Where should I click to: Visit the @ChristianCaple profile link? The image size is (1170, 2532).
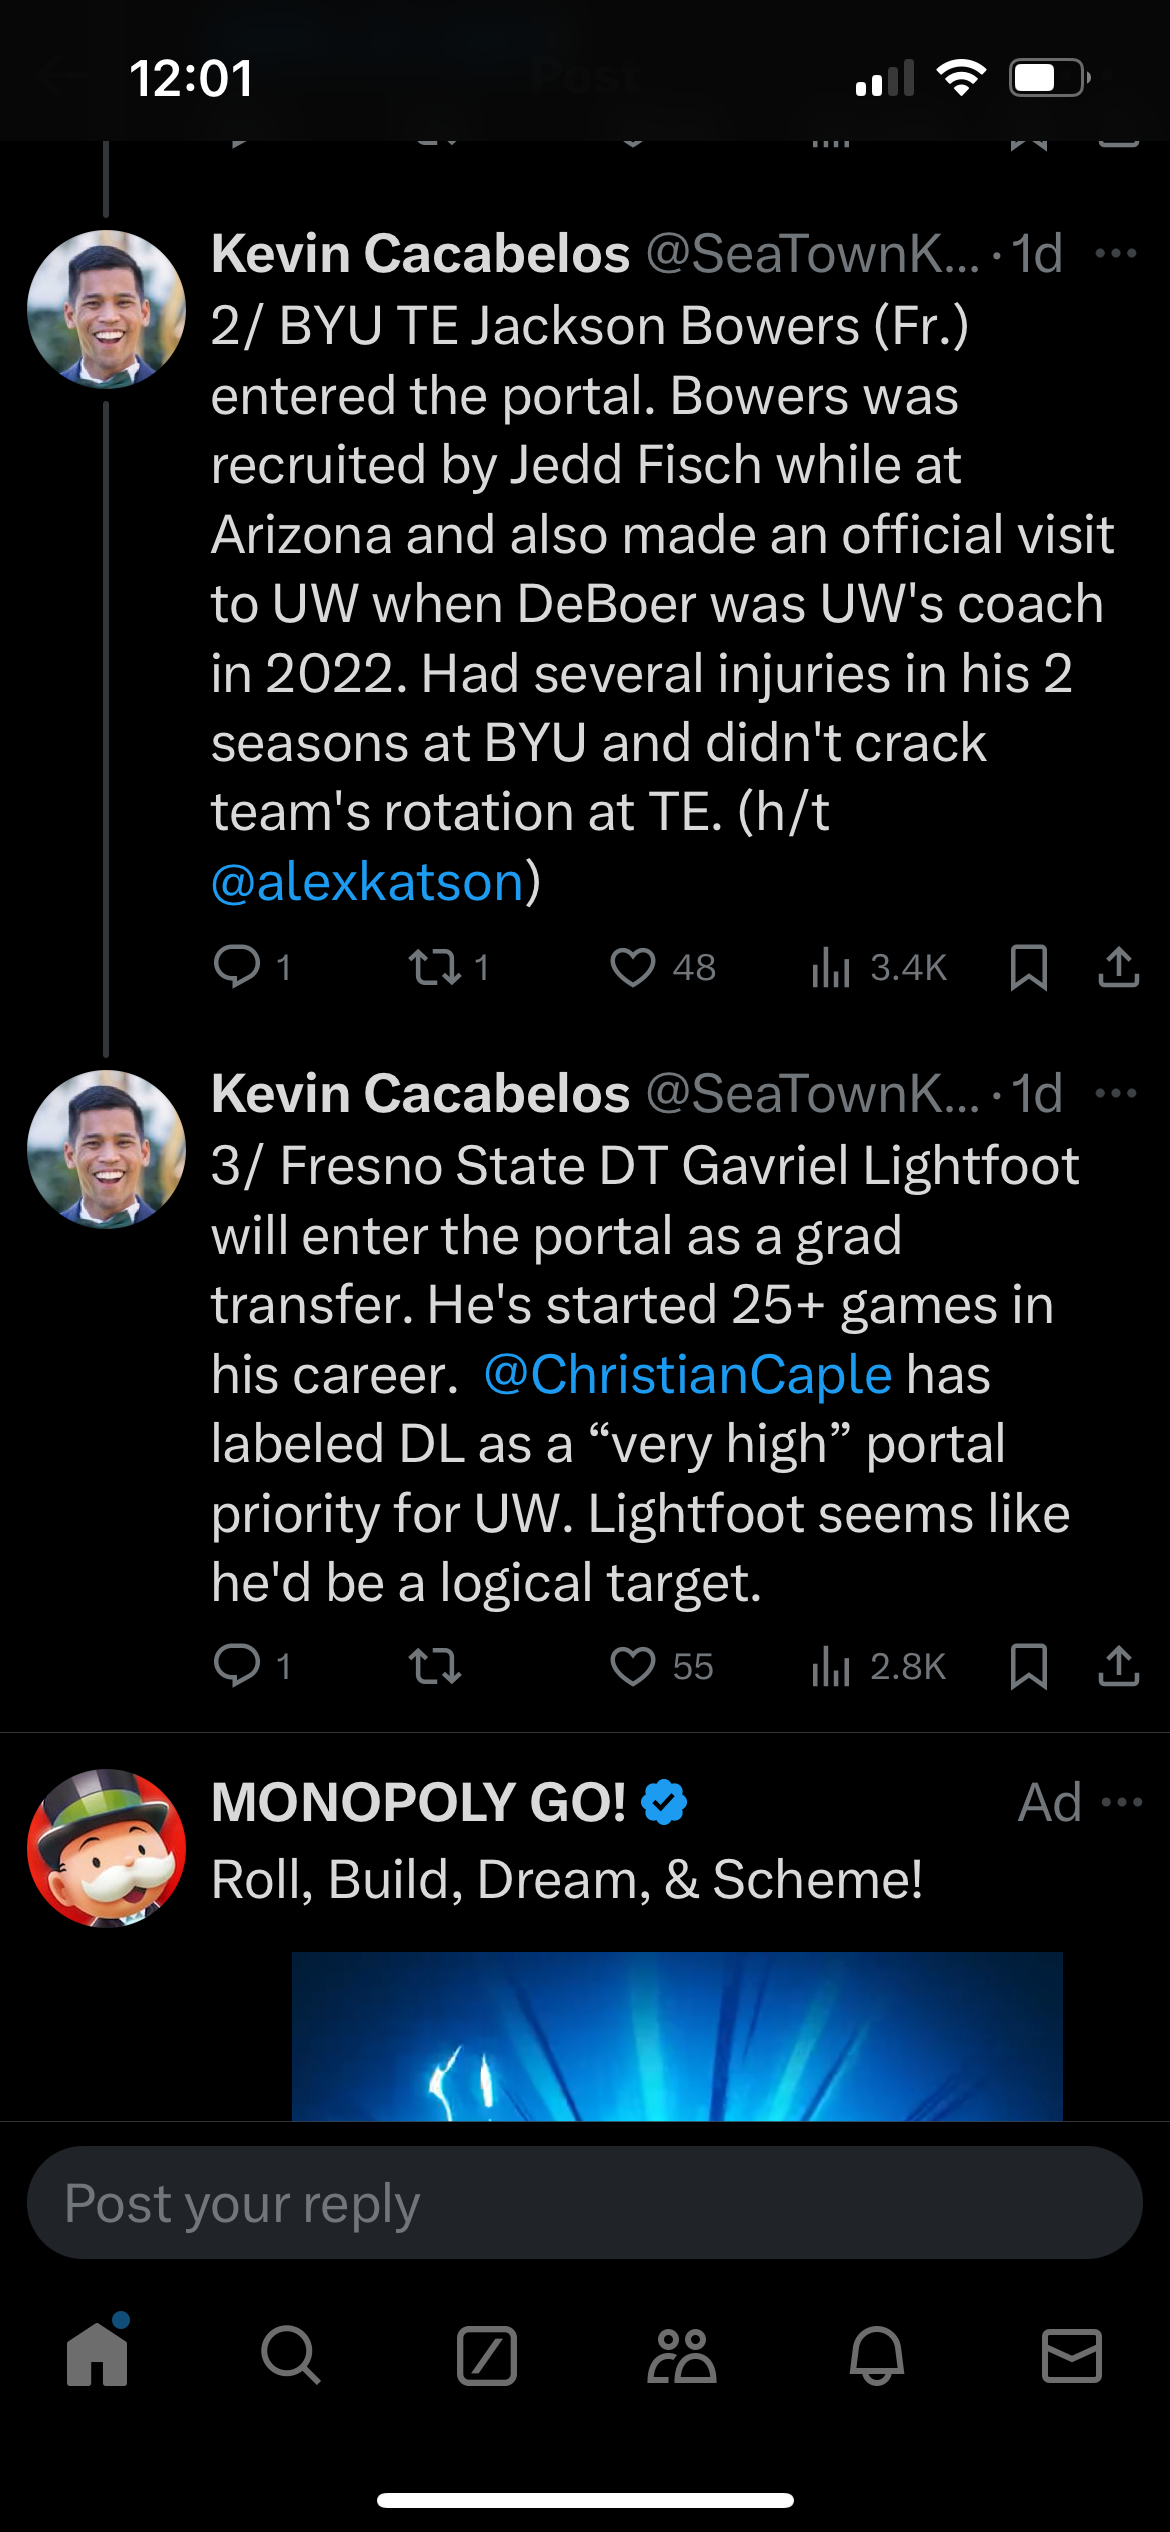point(688,1375)
